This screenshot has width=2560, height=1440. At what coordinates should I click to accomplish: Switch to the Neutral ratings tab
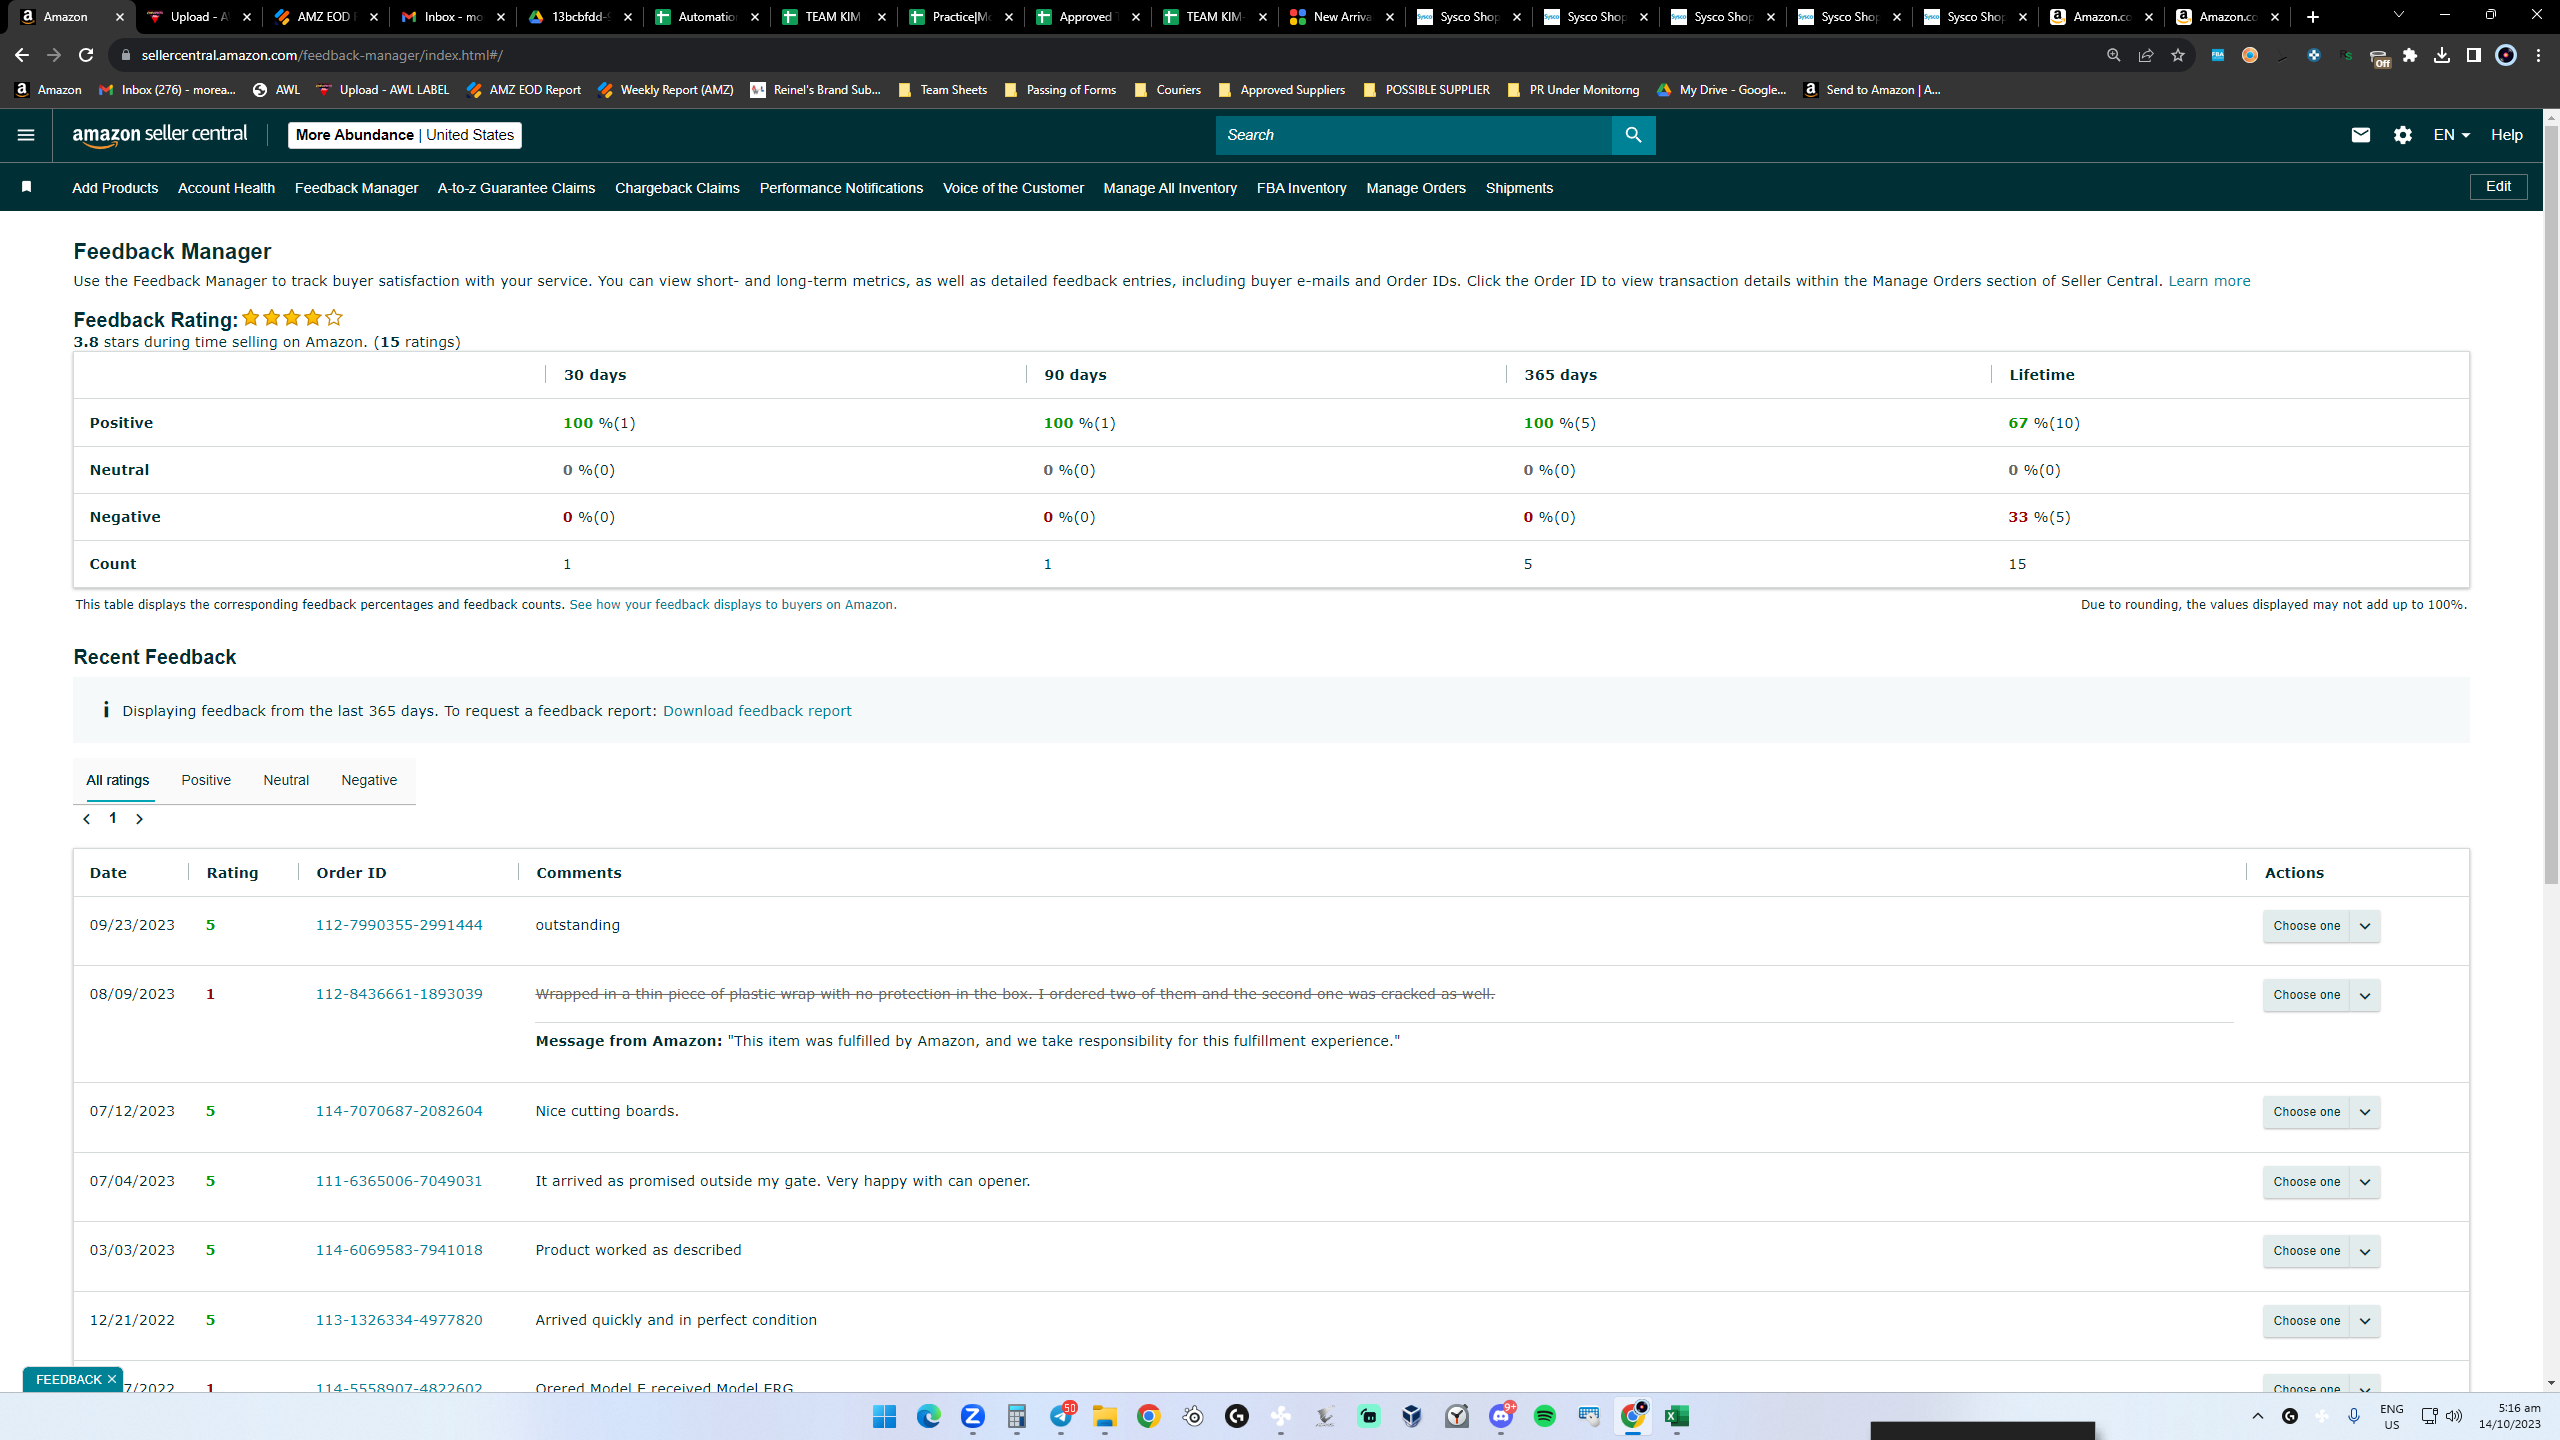286,780
